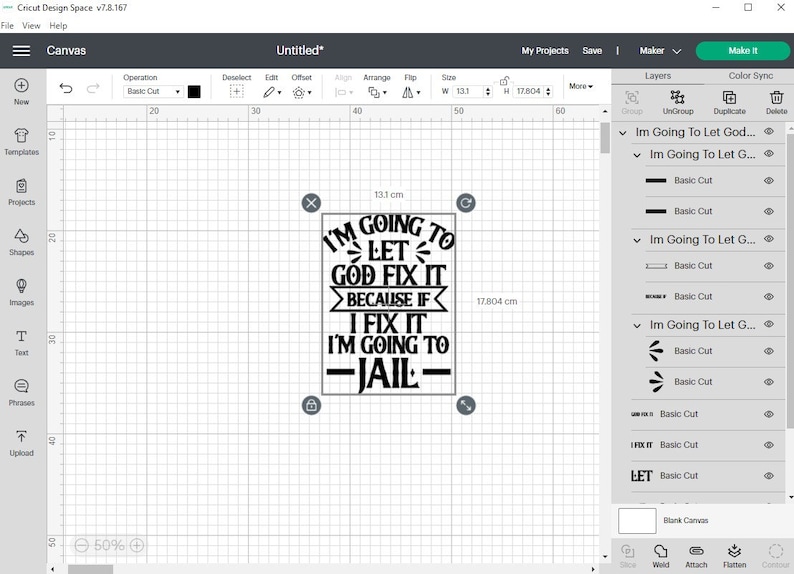Hide the first Basic Cut line layer
Screen dimensions: 794x574
[769, 180]
